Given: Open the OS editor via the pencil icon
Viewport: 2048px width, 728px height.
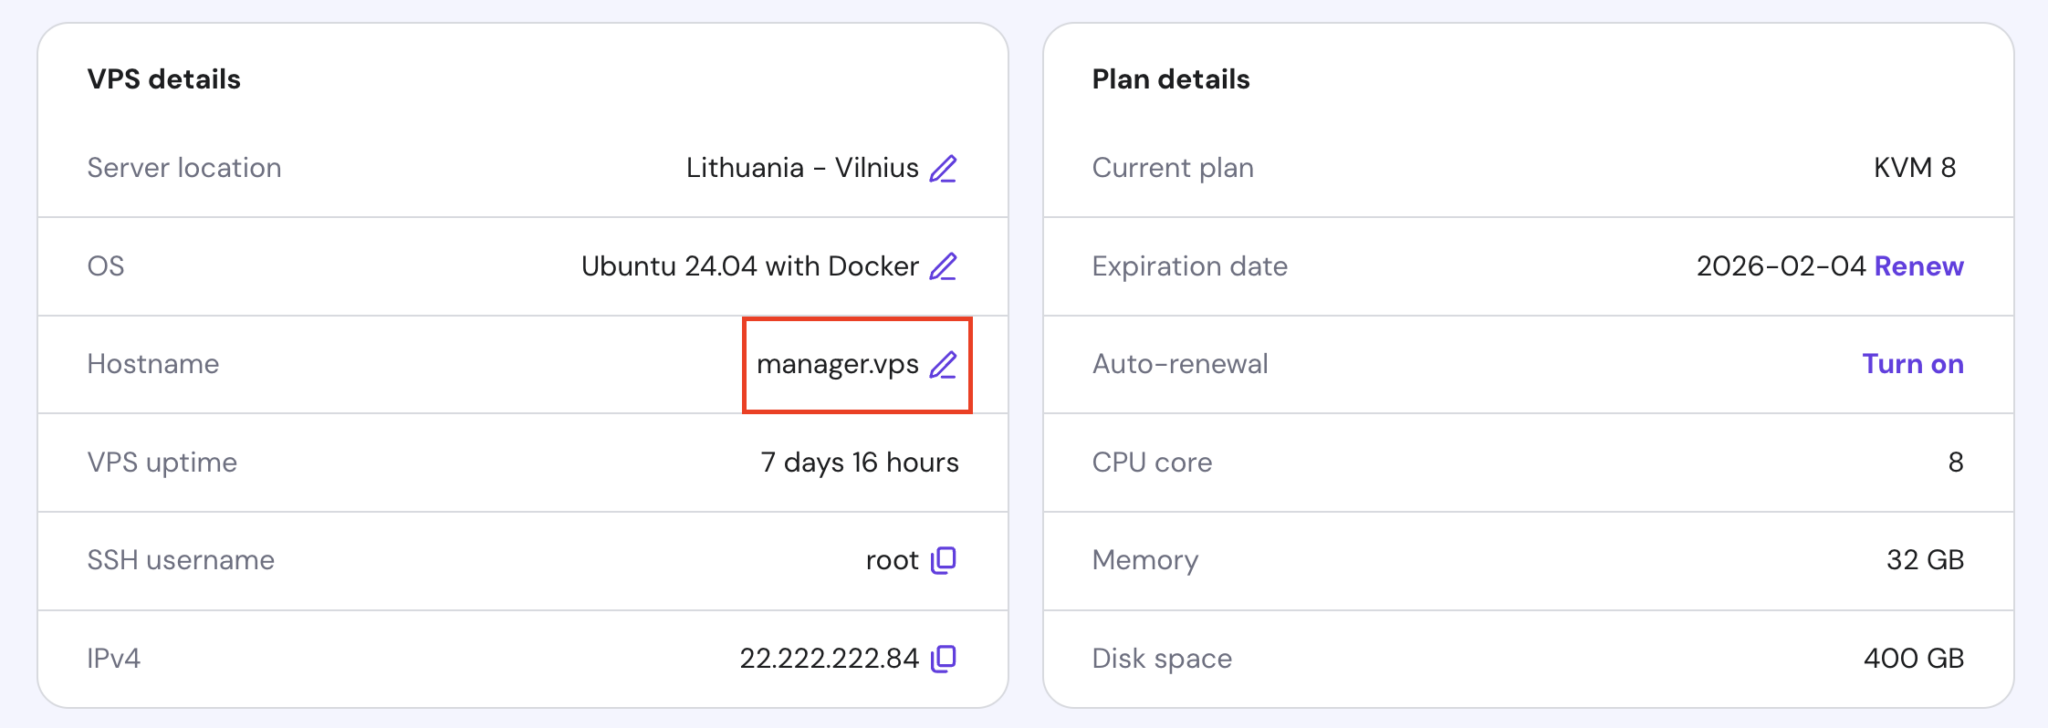Looking at the screenshot, I should tap(944, 266).
